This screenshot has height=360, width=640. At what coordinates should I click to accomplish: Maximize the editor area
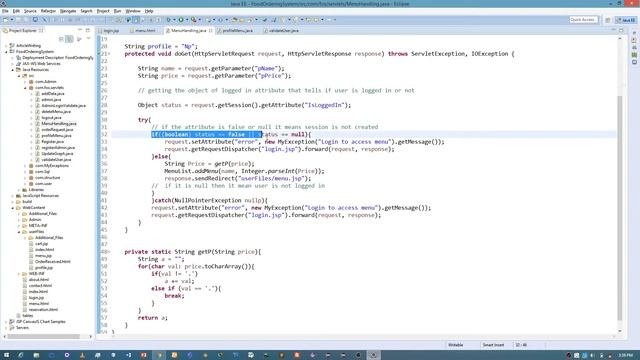pos(621,30)
